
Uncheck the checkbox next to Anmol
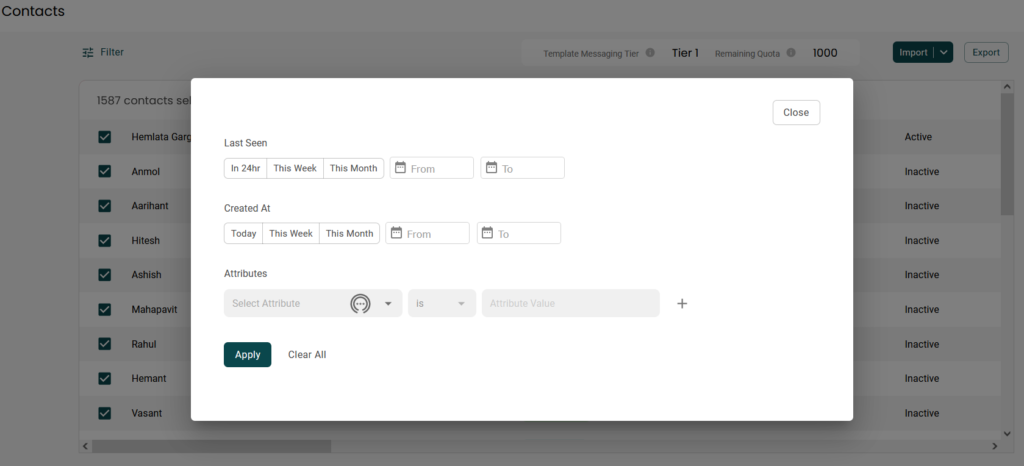point(105,172)
